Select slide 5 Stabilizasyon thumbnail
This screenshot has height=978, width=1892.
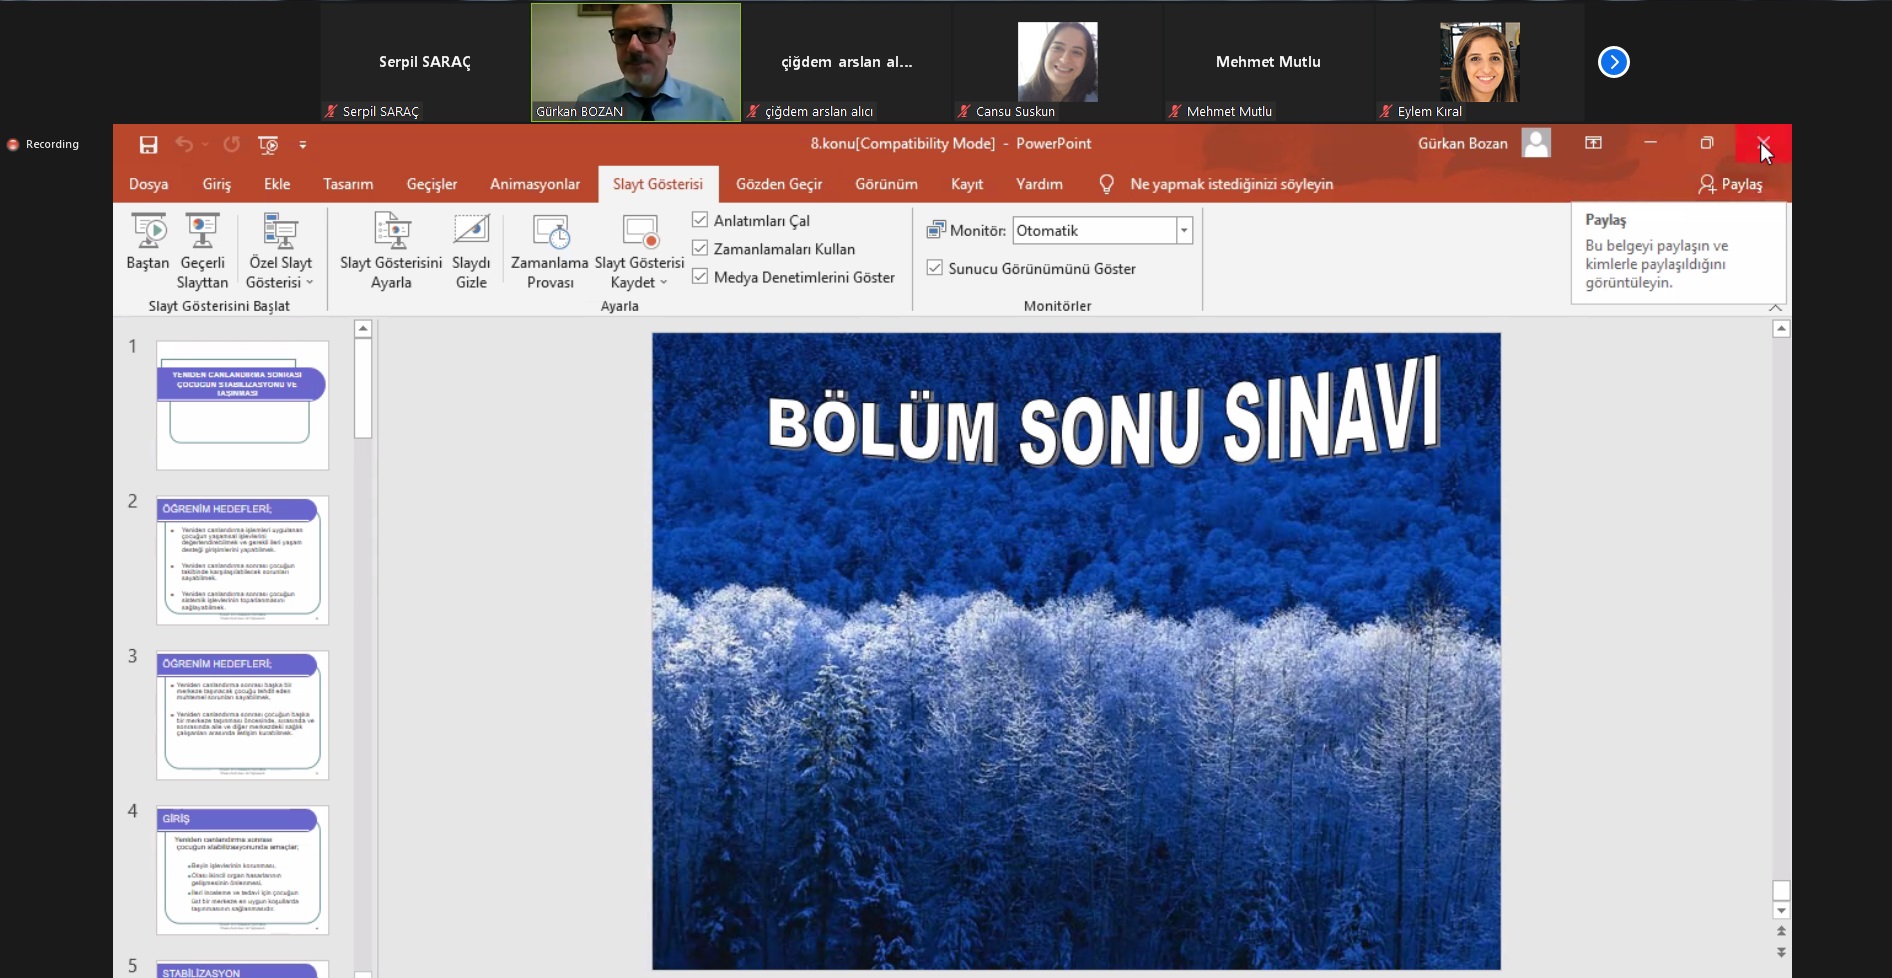pyautogui.click(x=242, y=969)
